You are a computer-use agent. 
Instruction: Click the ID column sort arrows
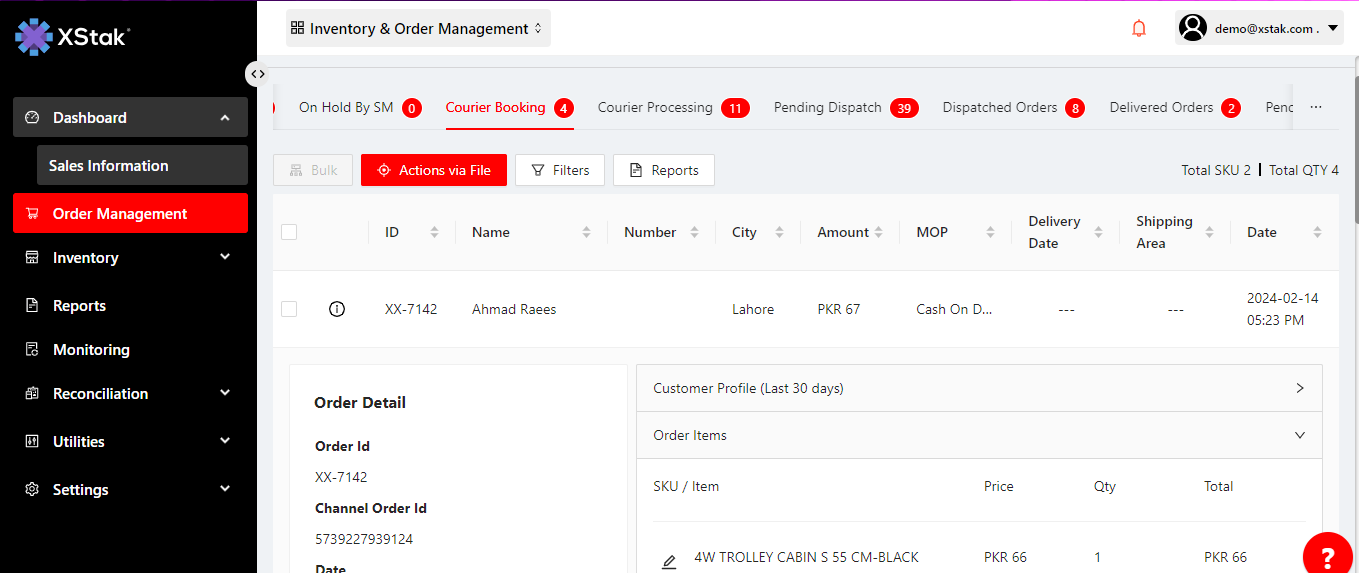pyautogui.click(x=434, y=232)
